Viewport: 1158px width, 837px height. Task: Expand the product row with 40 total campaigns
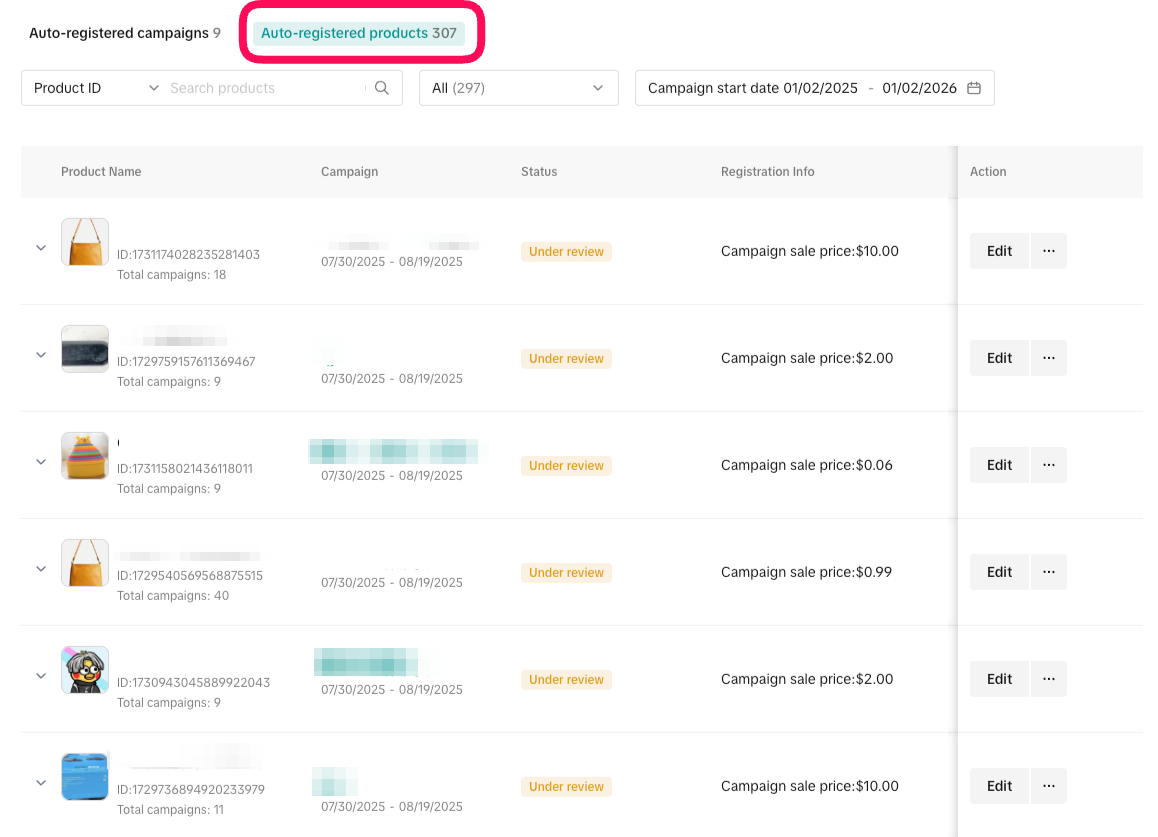[x=41, y=569]
